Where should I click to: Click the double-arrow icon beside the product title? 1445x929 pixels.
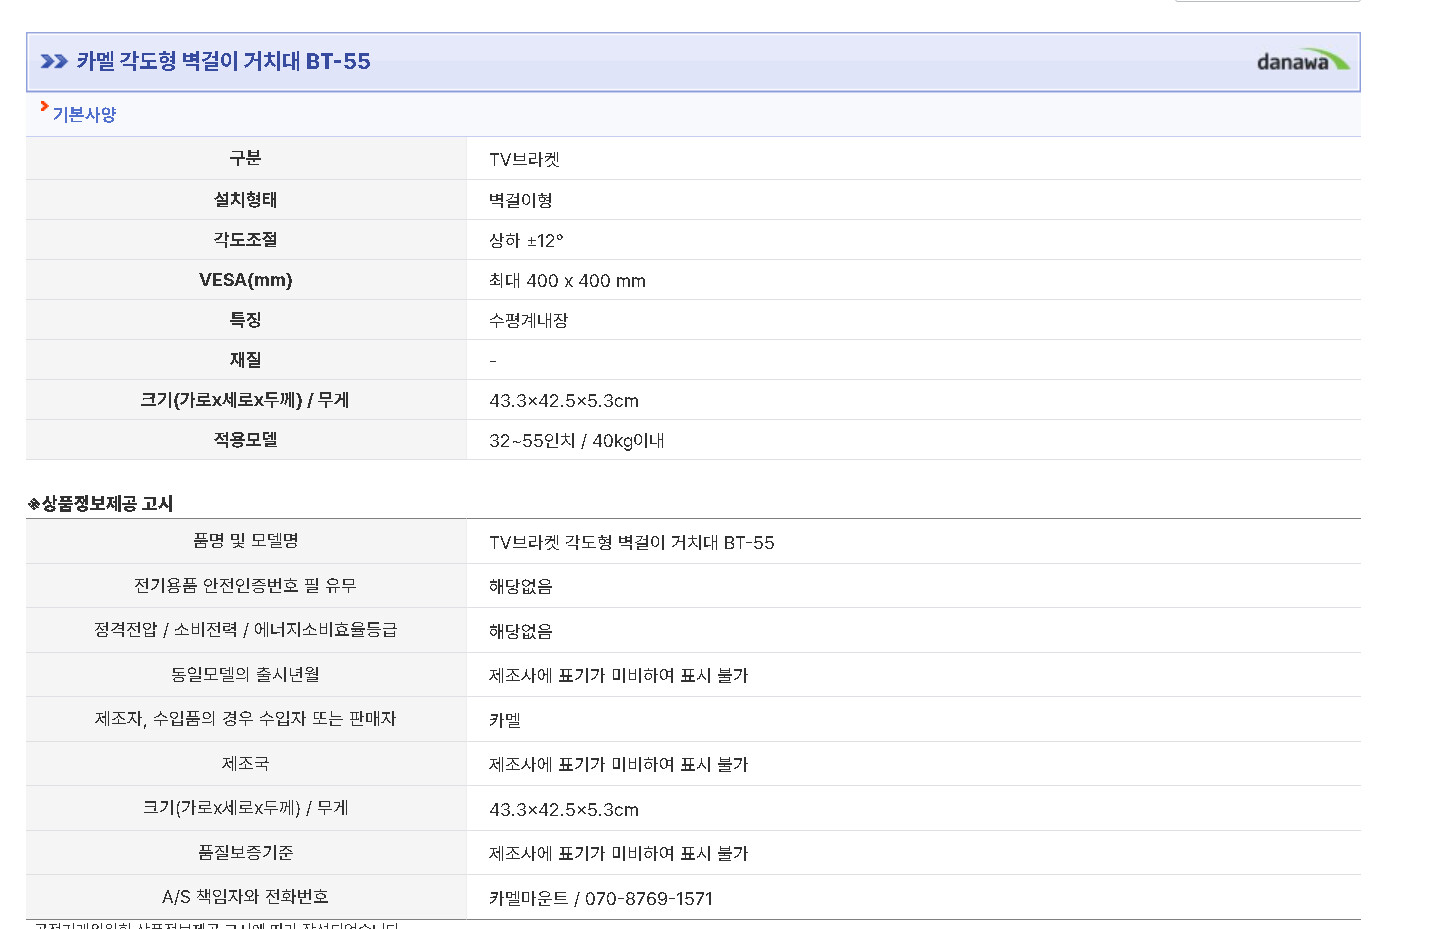pyautogui.click(x=54, y=61)
